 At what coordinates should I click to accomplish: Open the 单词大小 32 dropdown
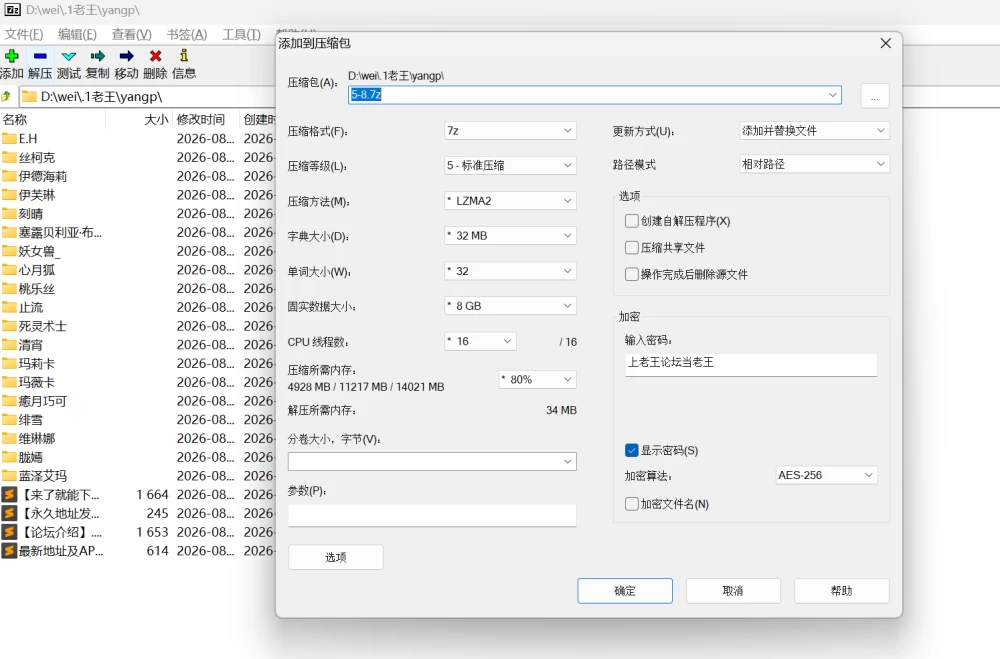510,270
